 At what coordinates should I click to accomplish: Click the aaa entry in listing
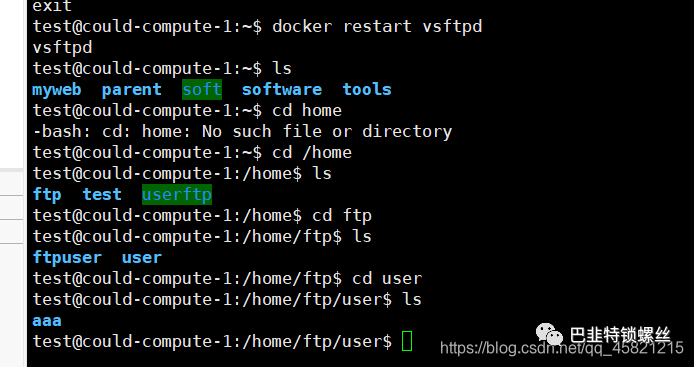point(47,321)
